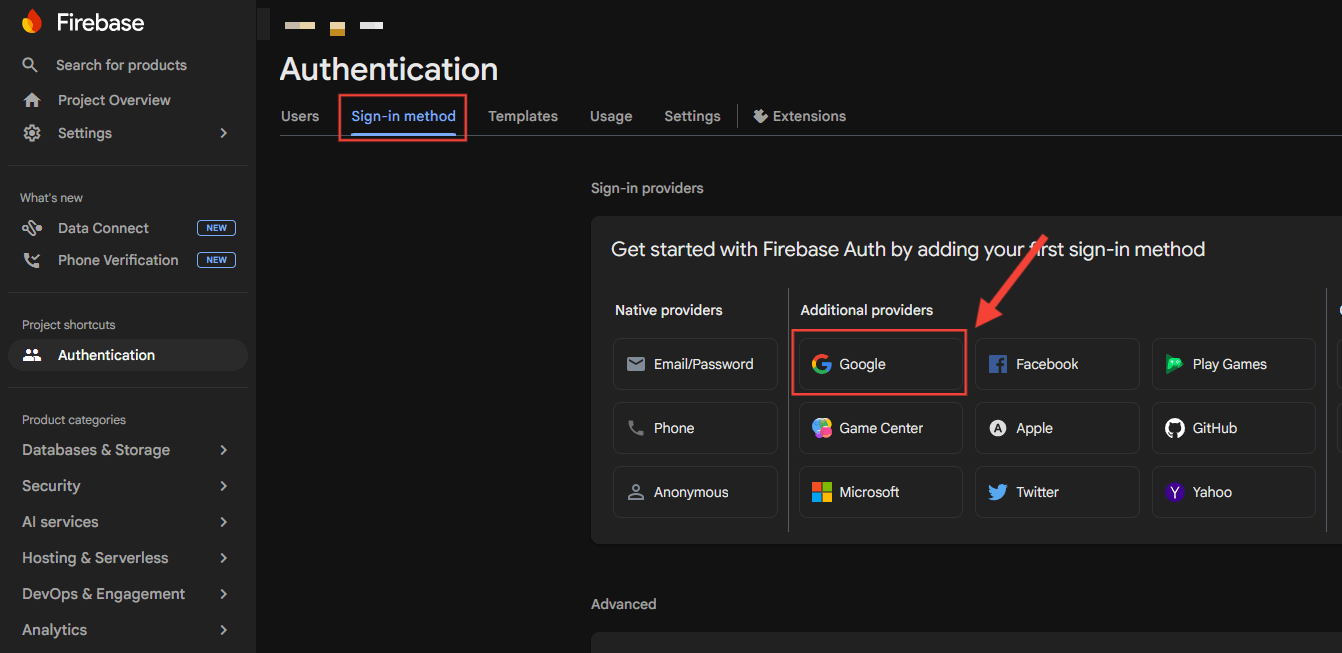1342x653 pixels.
Task: Open the Authentication Settings tab
Action: click(692, 116)
